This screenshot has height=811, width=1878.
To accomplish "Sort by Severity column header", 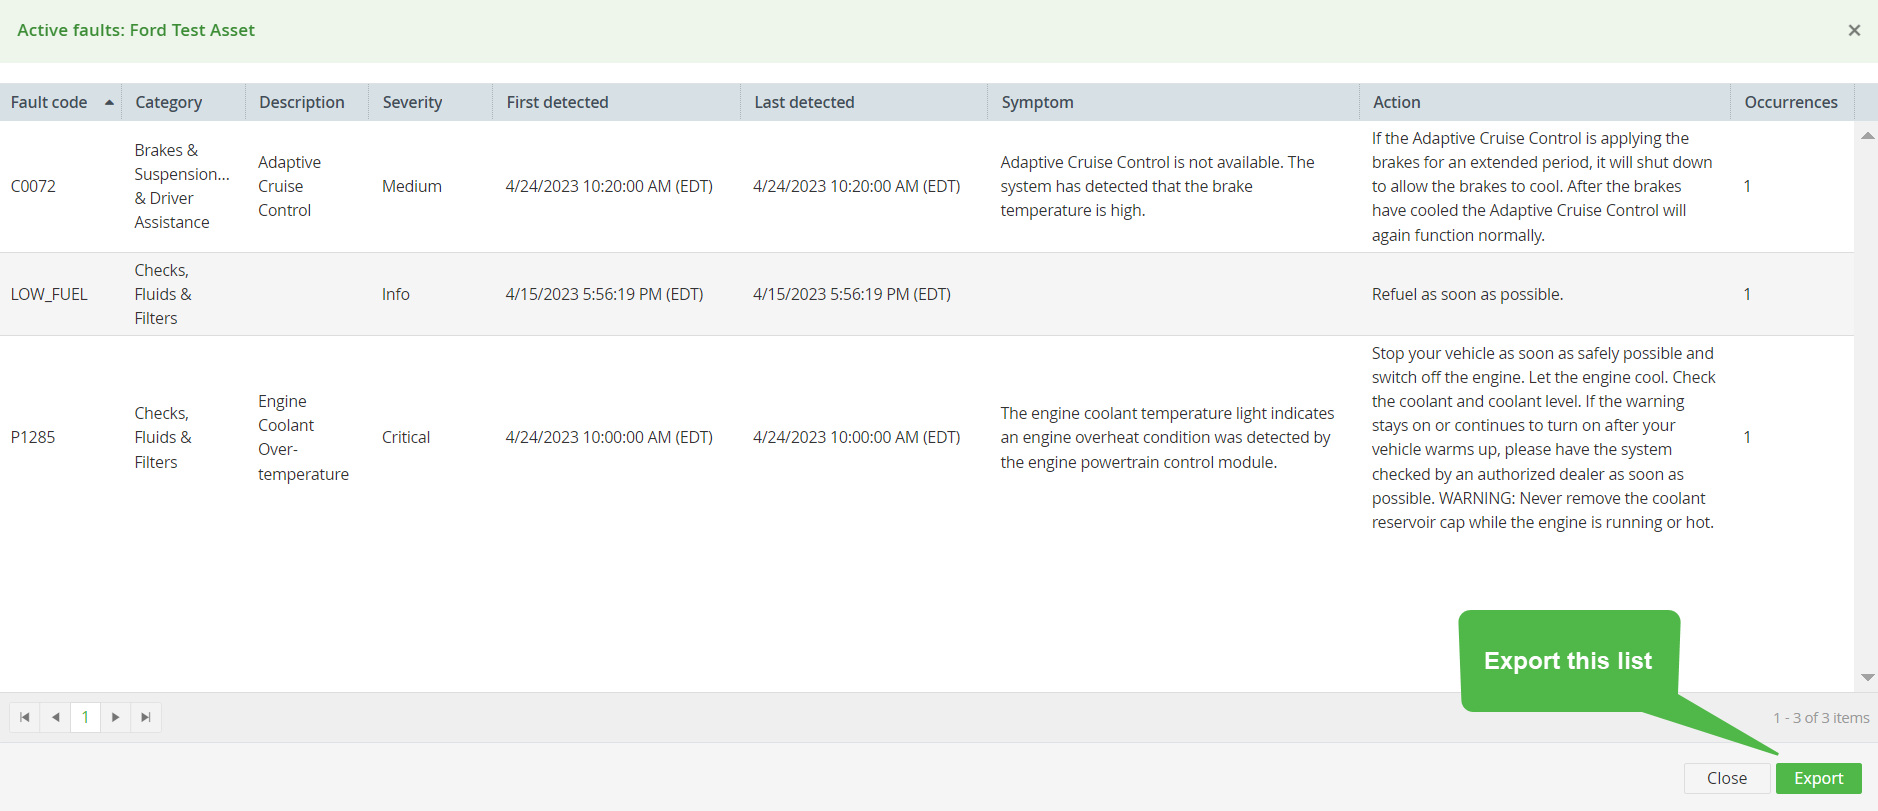I will (412, 102).
